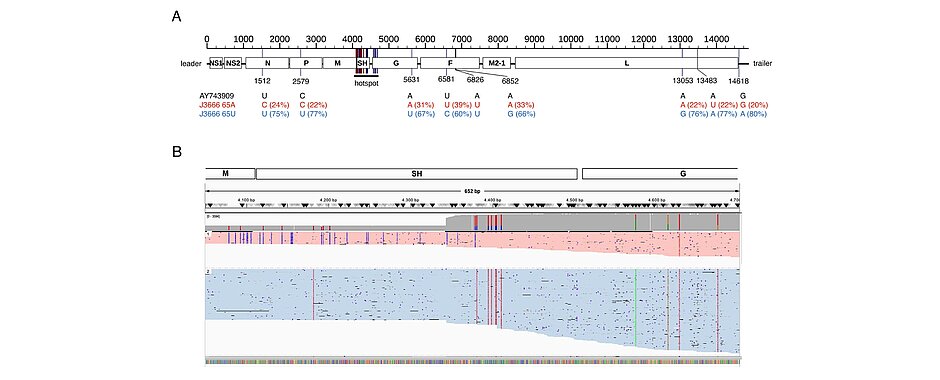Click the blue 'J3666 65U' row label
This screenshot has width=940, height=380.
[216, 114]
